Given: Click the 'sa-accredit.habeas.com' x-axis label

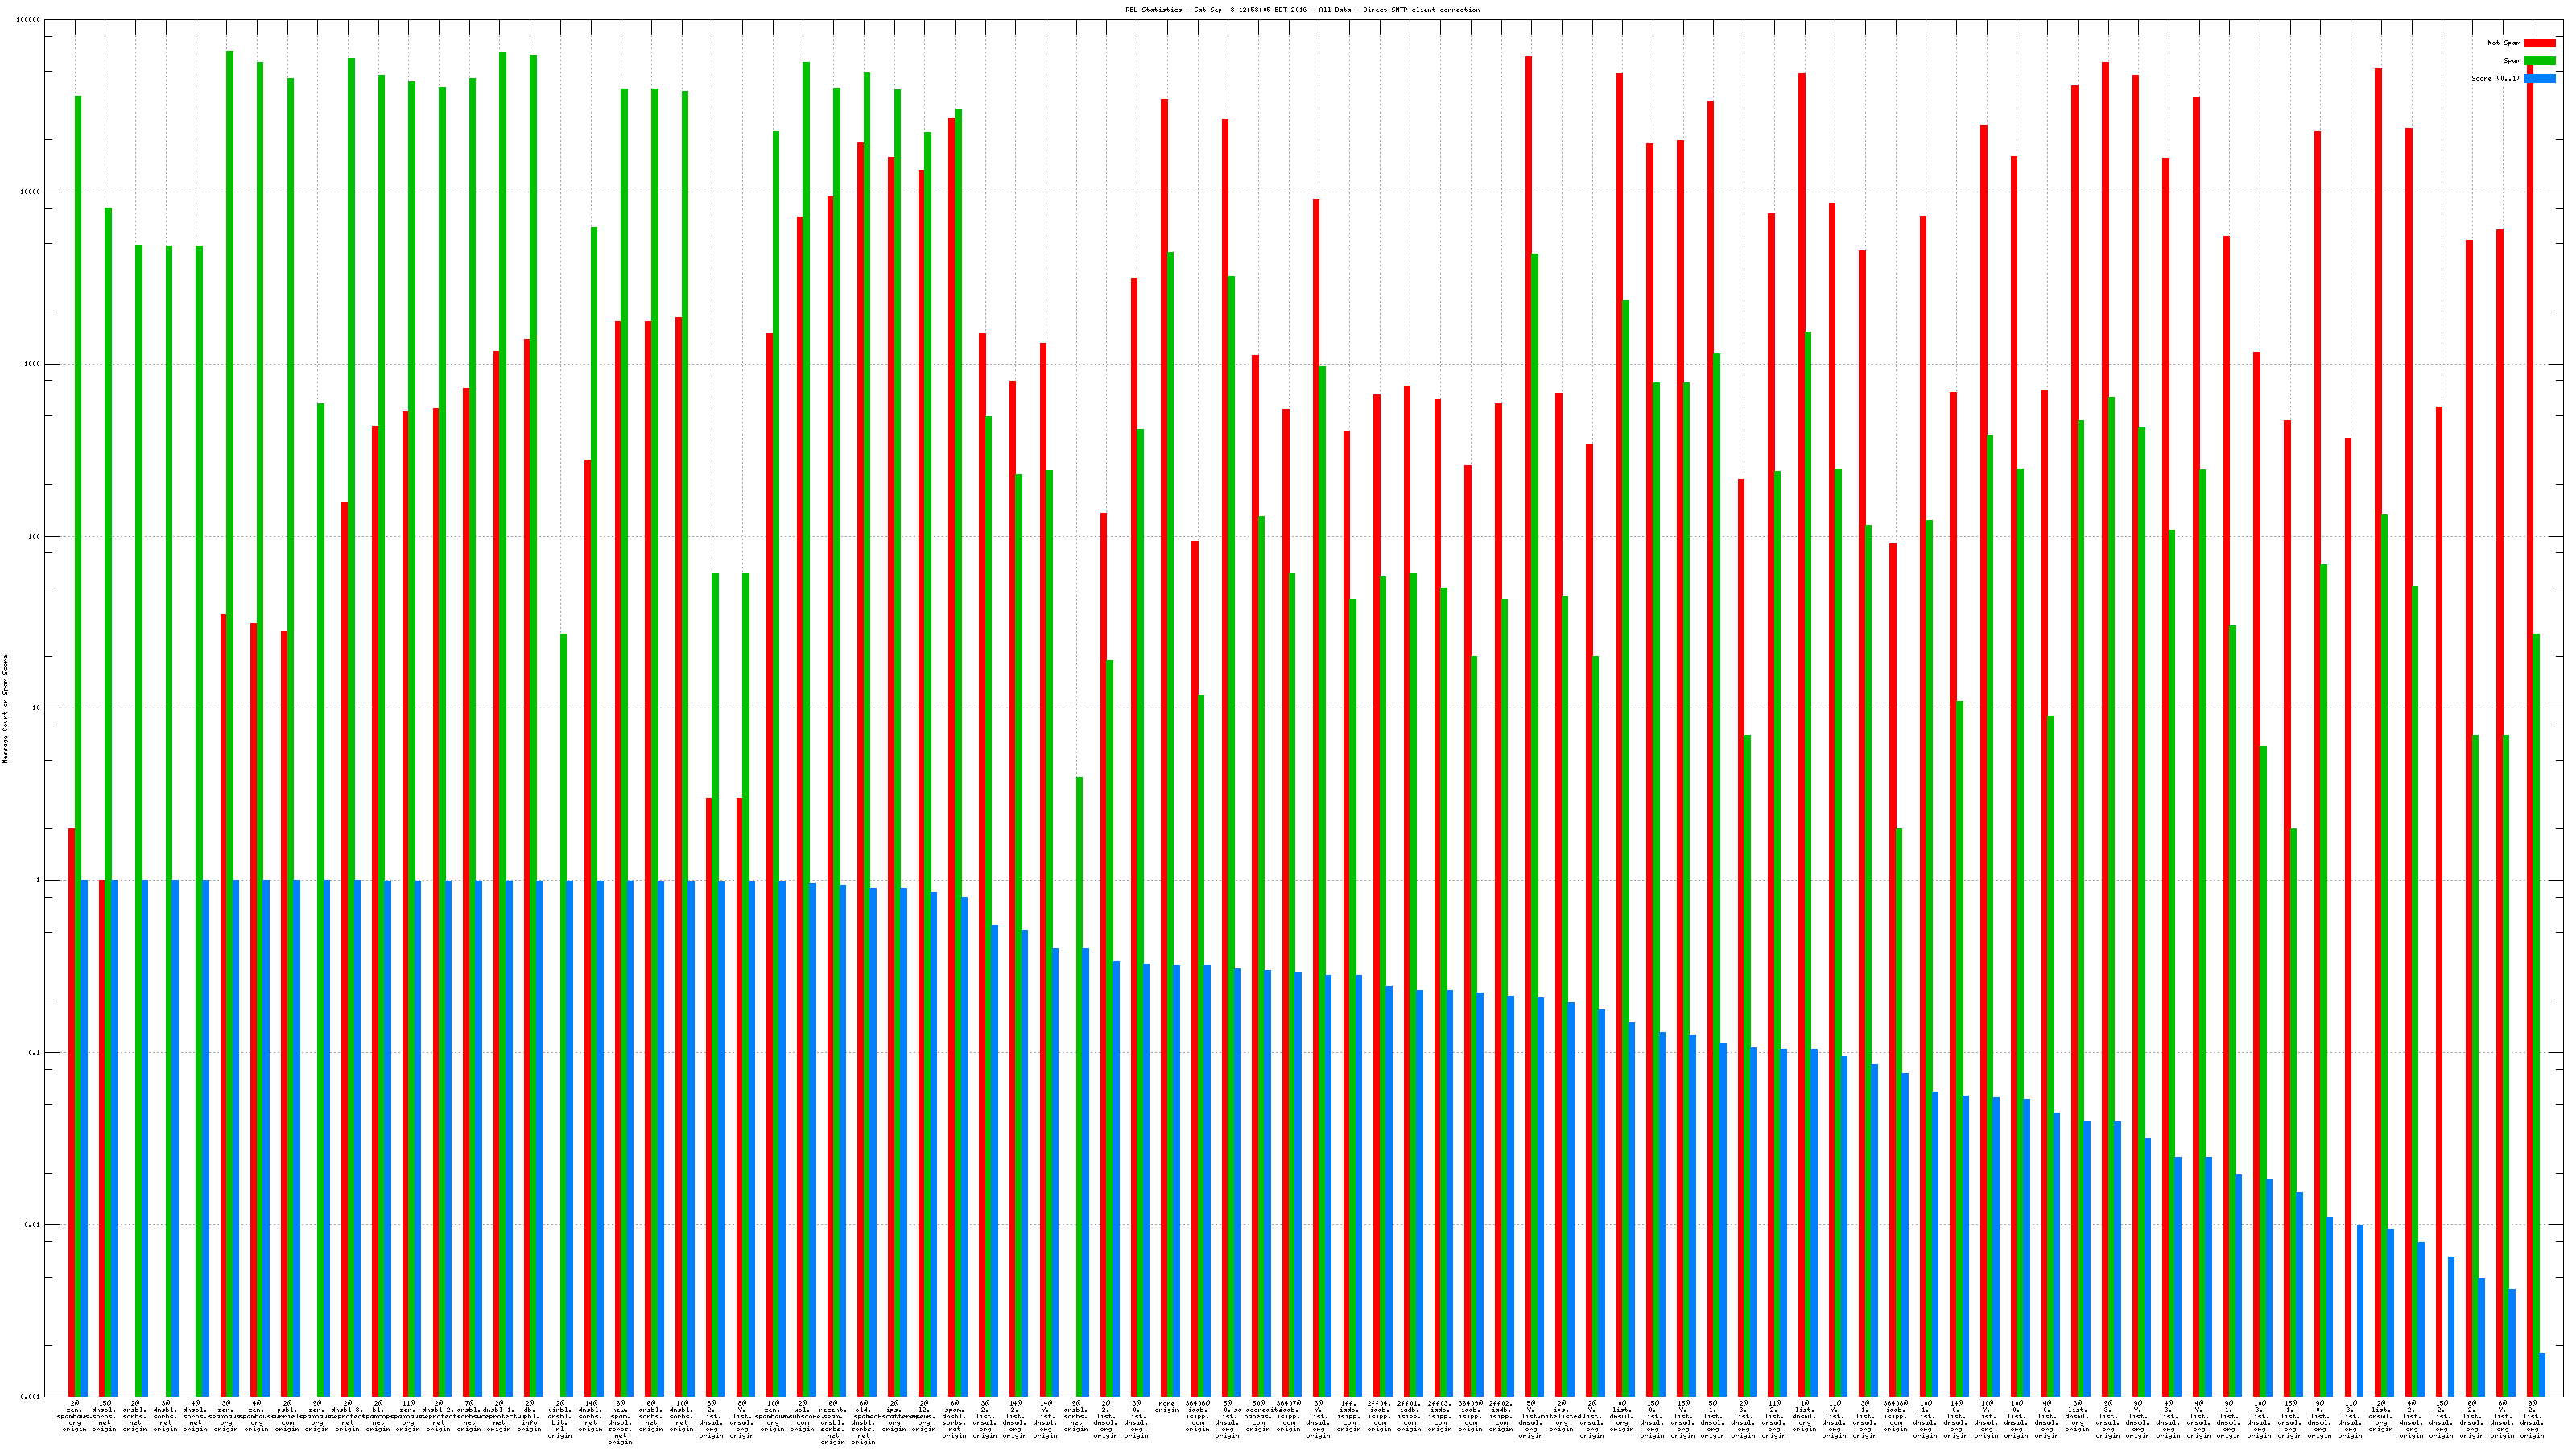Looking at the screenshot, I should [x=1257, y=1415].
